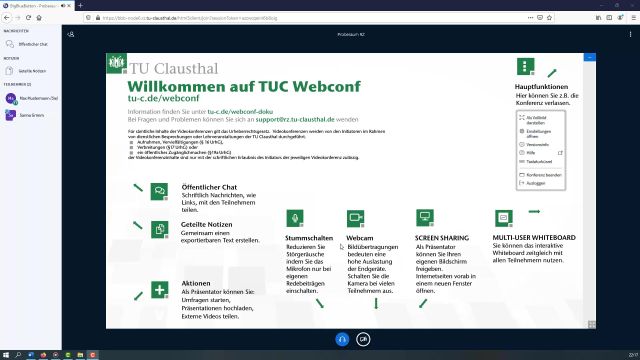The image size is (640, 360).
Task: Select the second participant in list
Action: pyautogui.click(x=31, y=116)
